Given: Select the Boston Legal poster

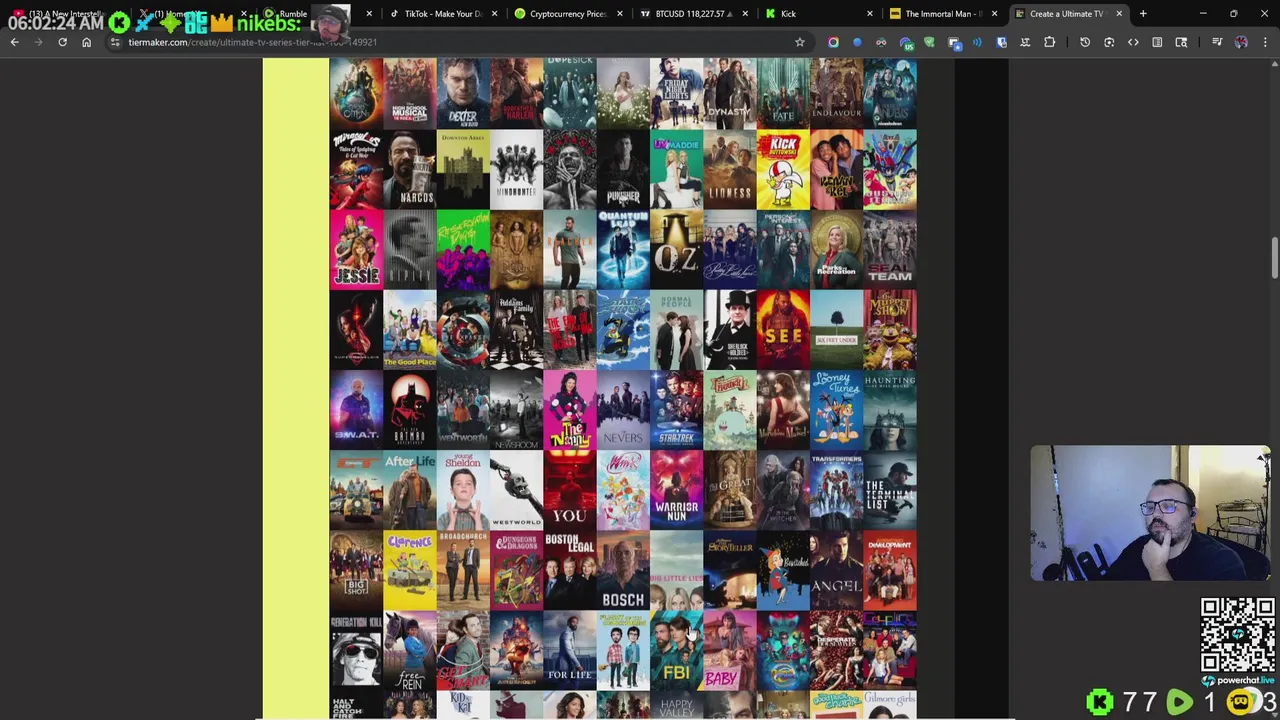Looking at the screenshot, I should click(x=570, y=570).
